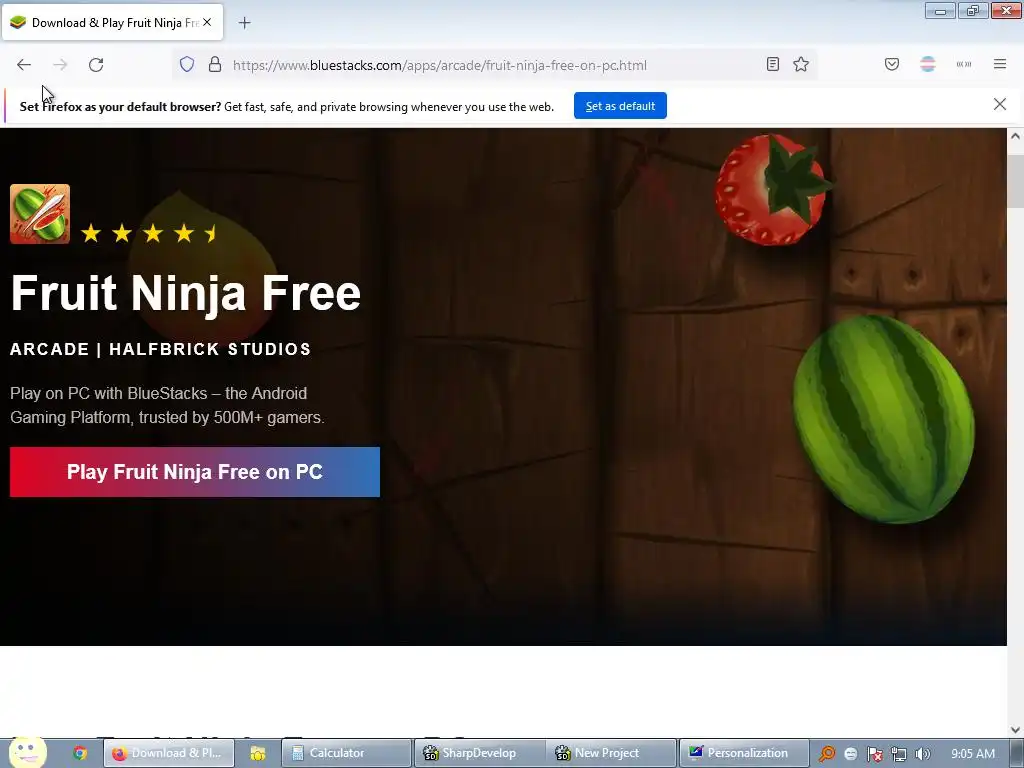Click the Fruit Ninja app icon thumbnail
Viewport: 1024px width, 768px height.
tap(40, 214)
